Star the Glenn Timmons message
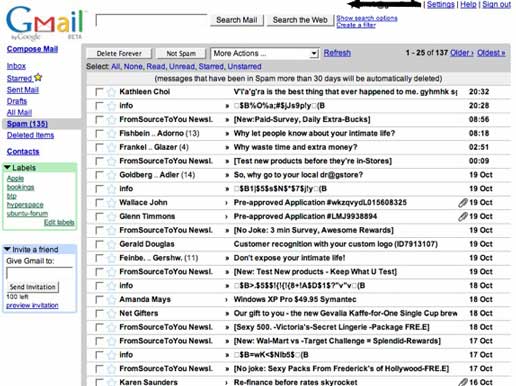Viewport: 516px width, 386px height. (111, 217)
